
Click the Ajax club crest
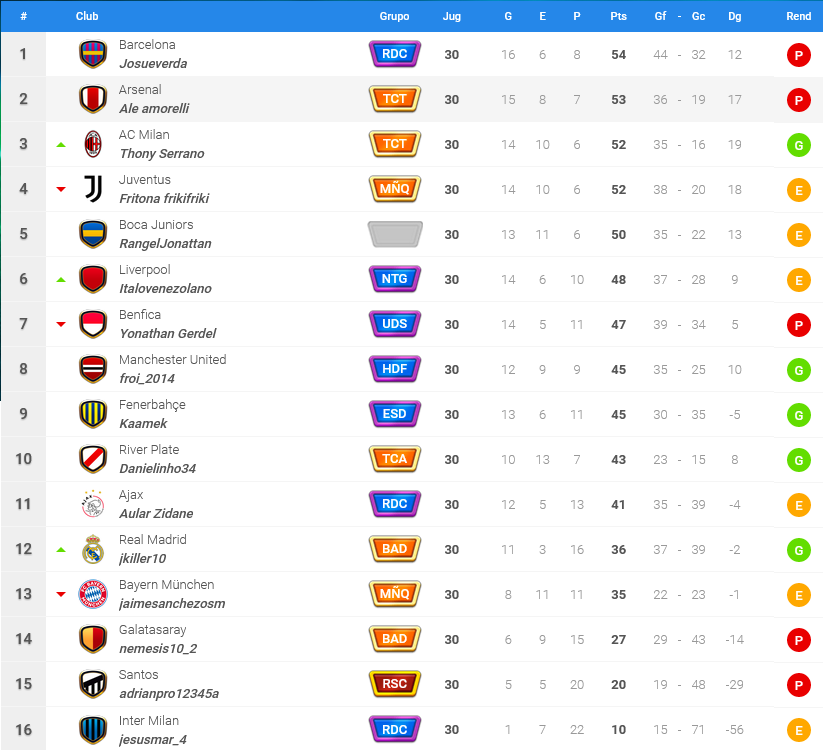[x=93, y=504]
